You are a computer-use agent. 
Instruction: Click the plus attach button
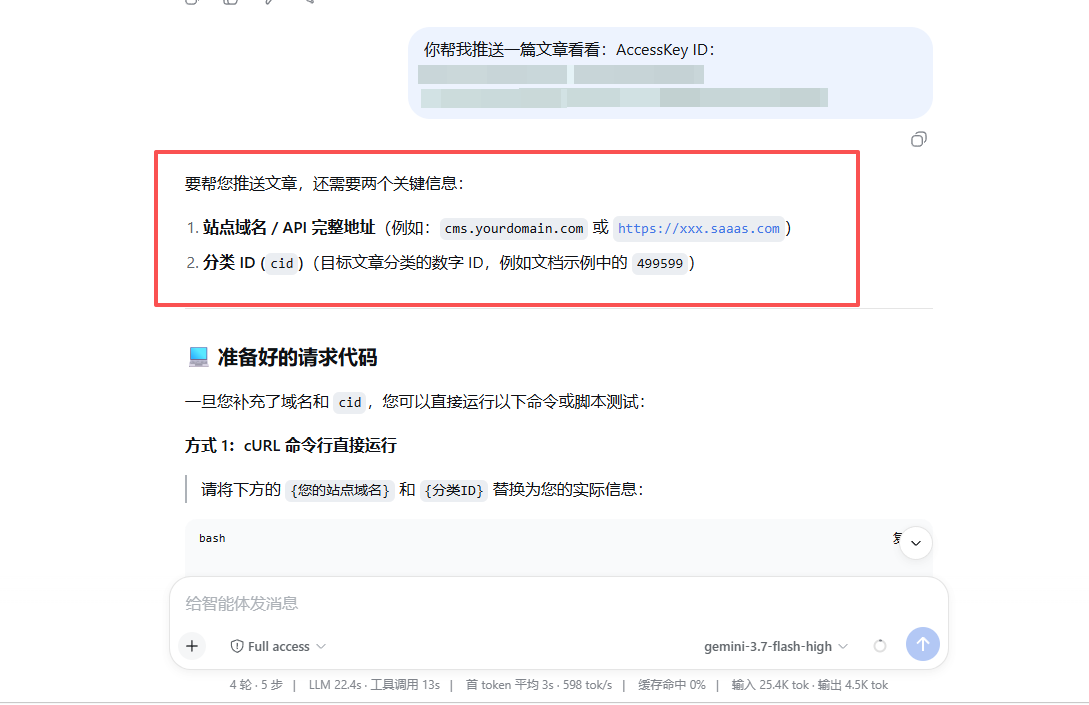coord(192,646)
